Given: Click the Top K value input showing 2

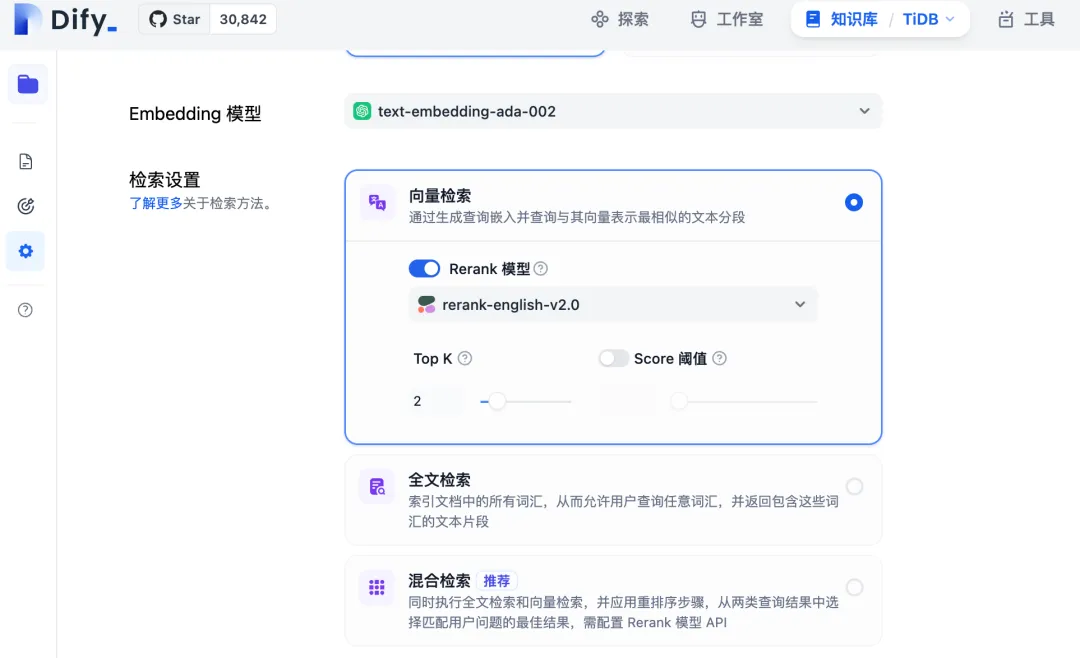Looking at the screenshot, I should click(x=432, y=401).
